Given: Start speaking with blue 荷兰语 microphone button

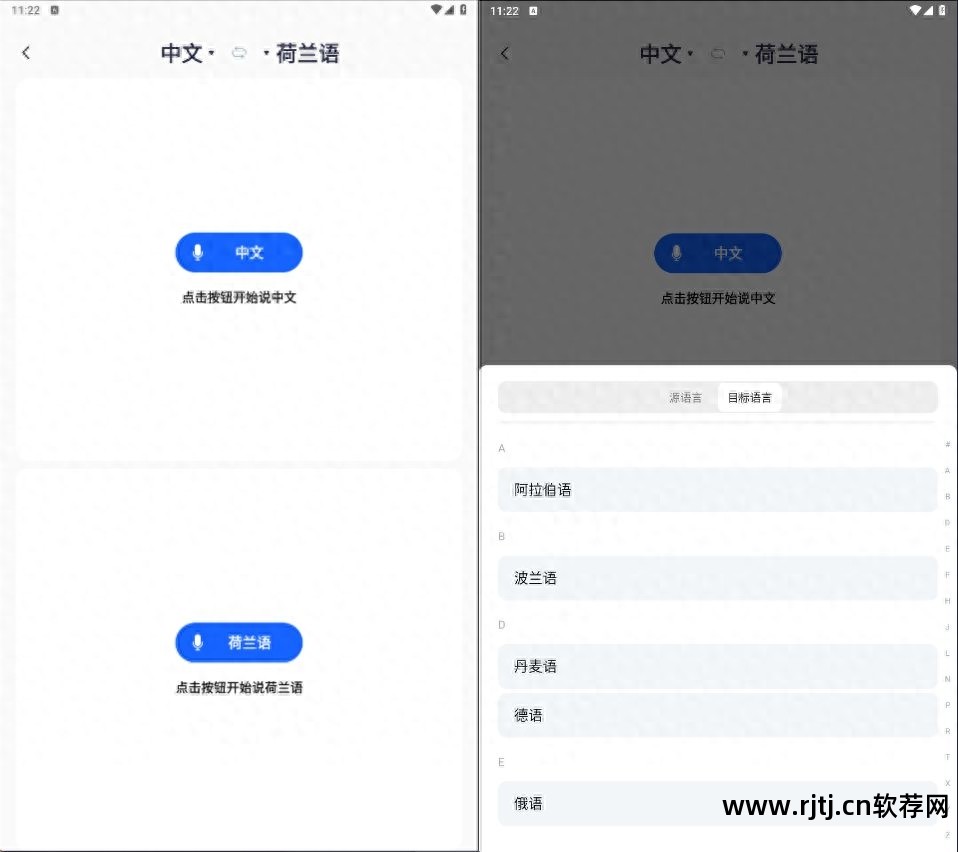Looking at the screenshot, I should click(239, 642).
